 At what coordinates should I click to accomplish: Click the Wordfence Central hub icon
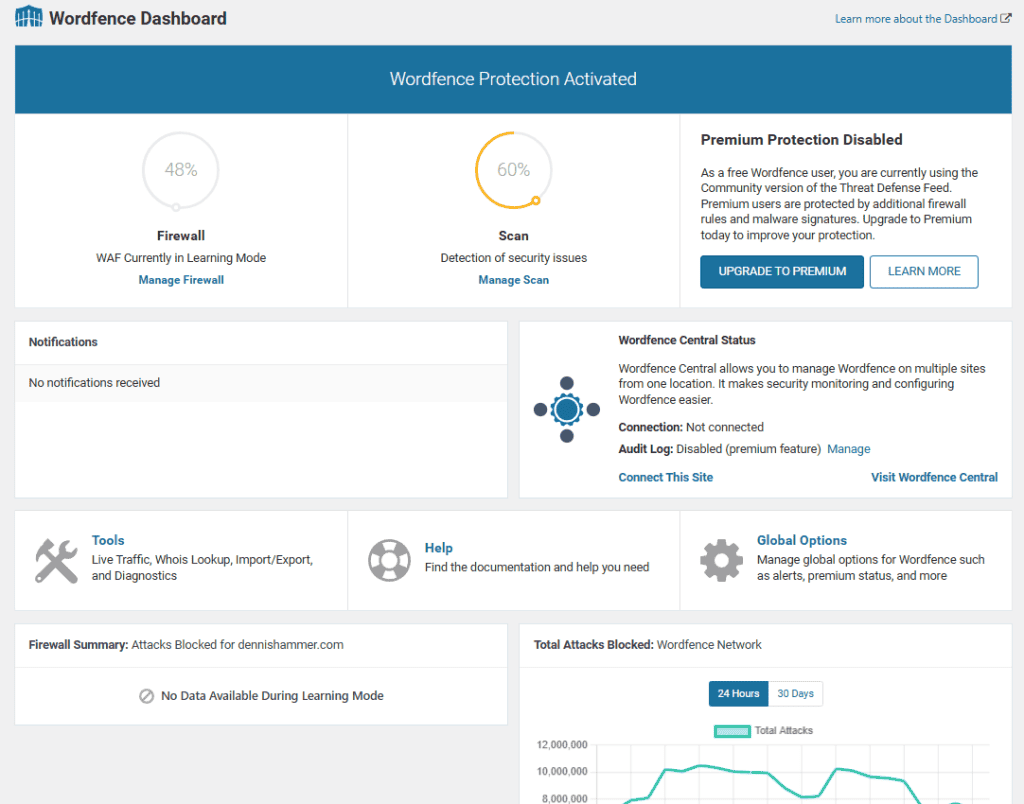tap(567, 410)
